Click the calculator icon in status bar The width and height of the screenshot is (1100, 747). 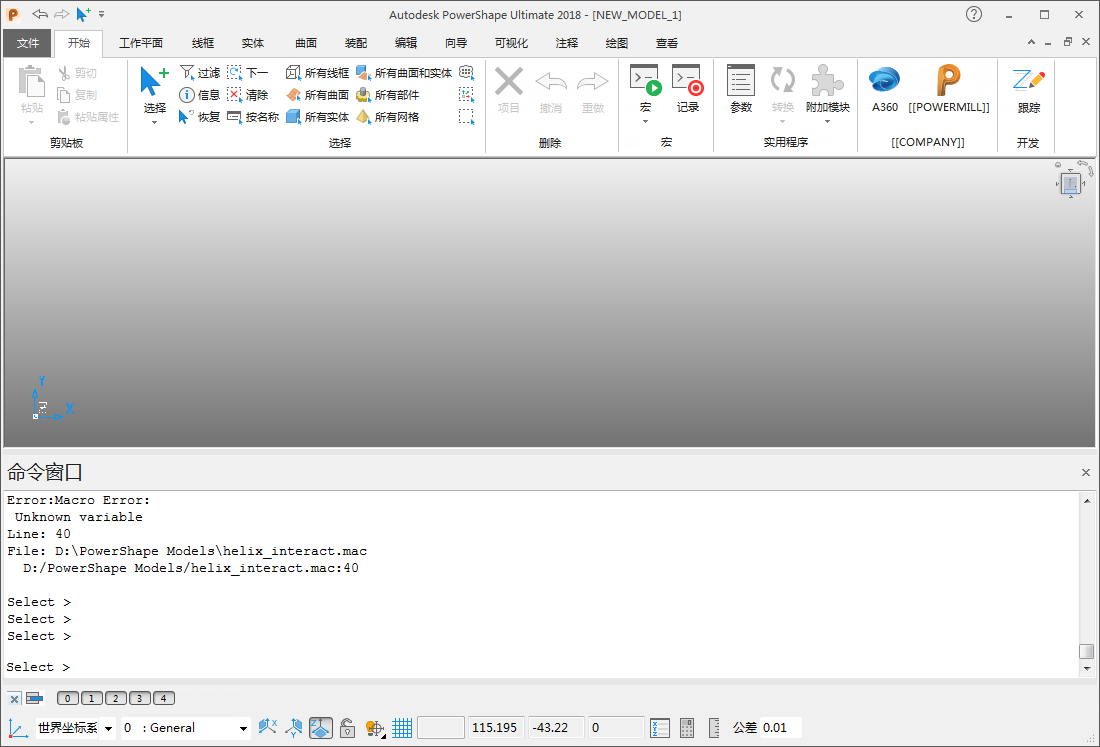687,728
